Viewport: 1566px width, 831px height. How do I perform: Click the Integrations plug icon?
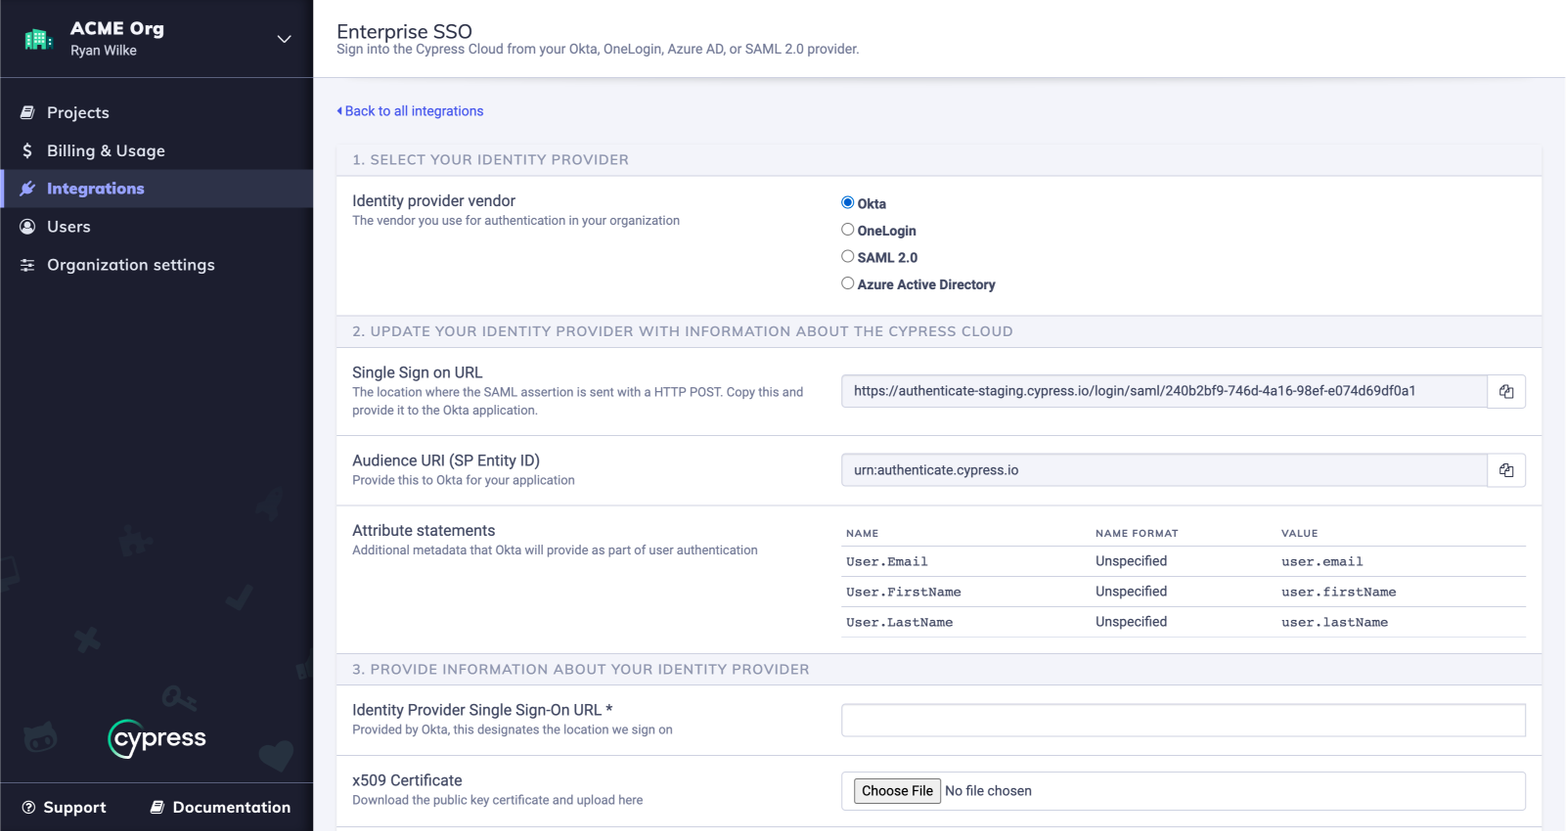coord(27,188)
